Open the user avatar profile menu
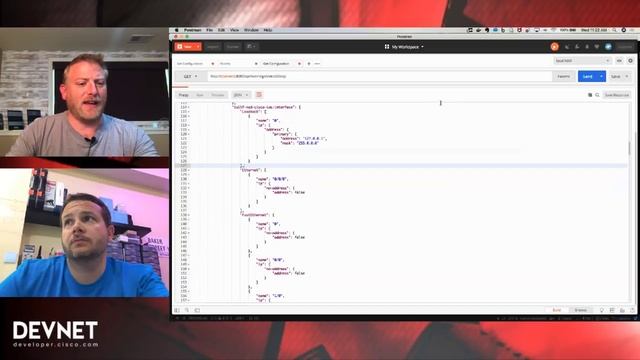 point(608,47)
